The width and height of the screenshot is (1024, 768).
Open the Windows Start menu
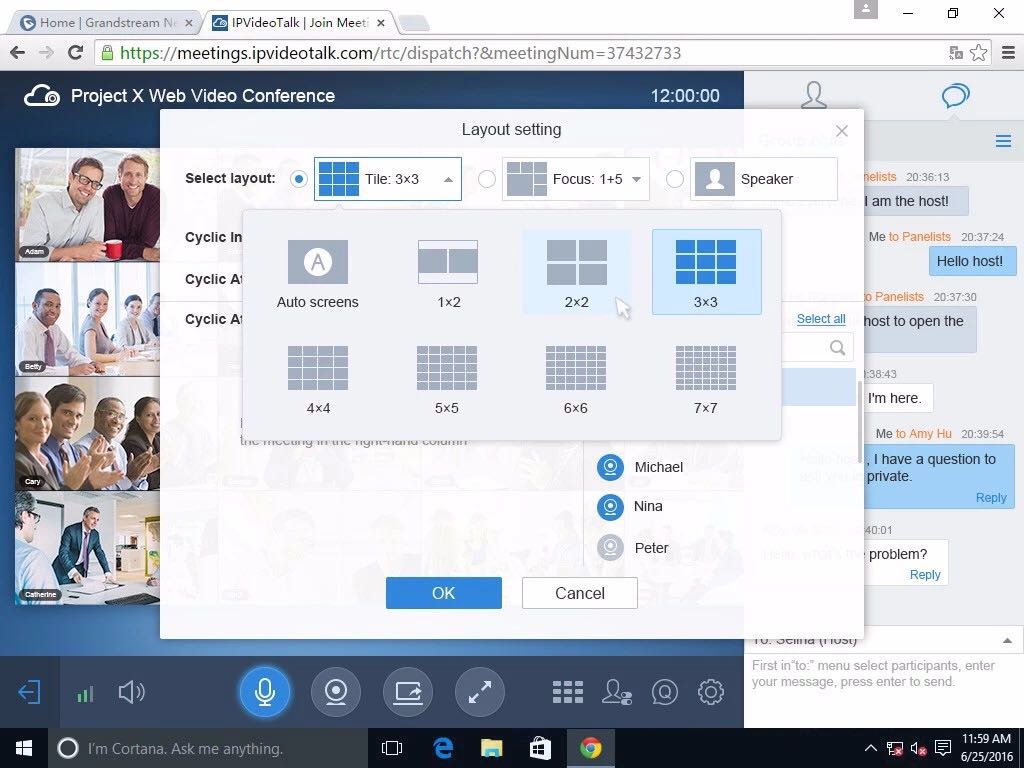(x=24, y=748)
